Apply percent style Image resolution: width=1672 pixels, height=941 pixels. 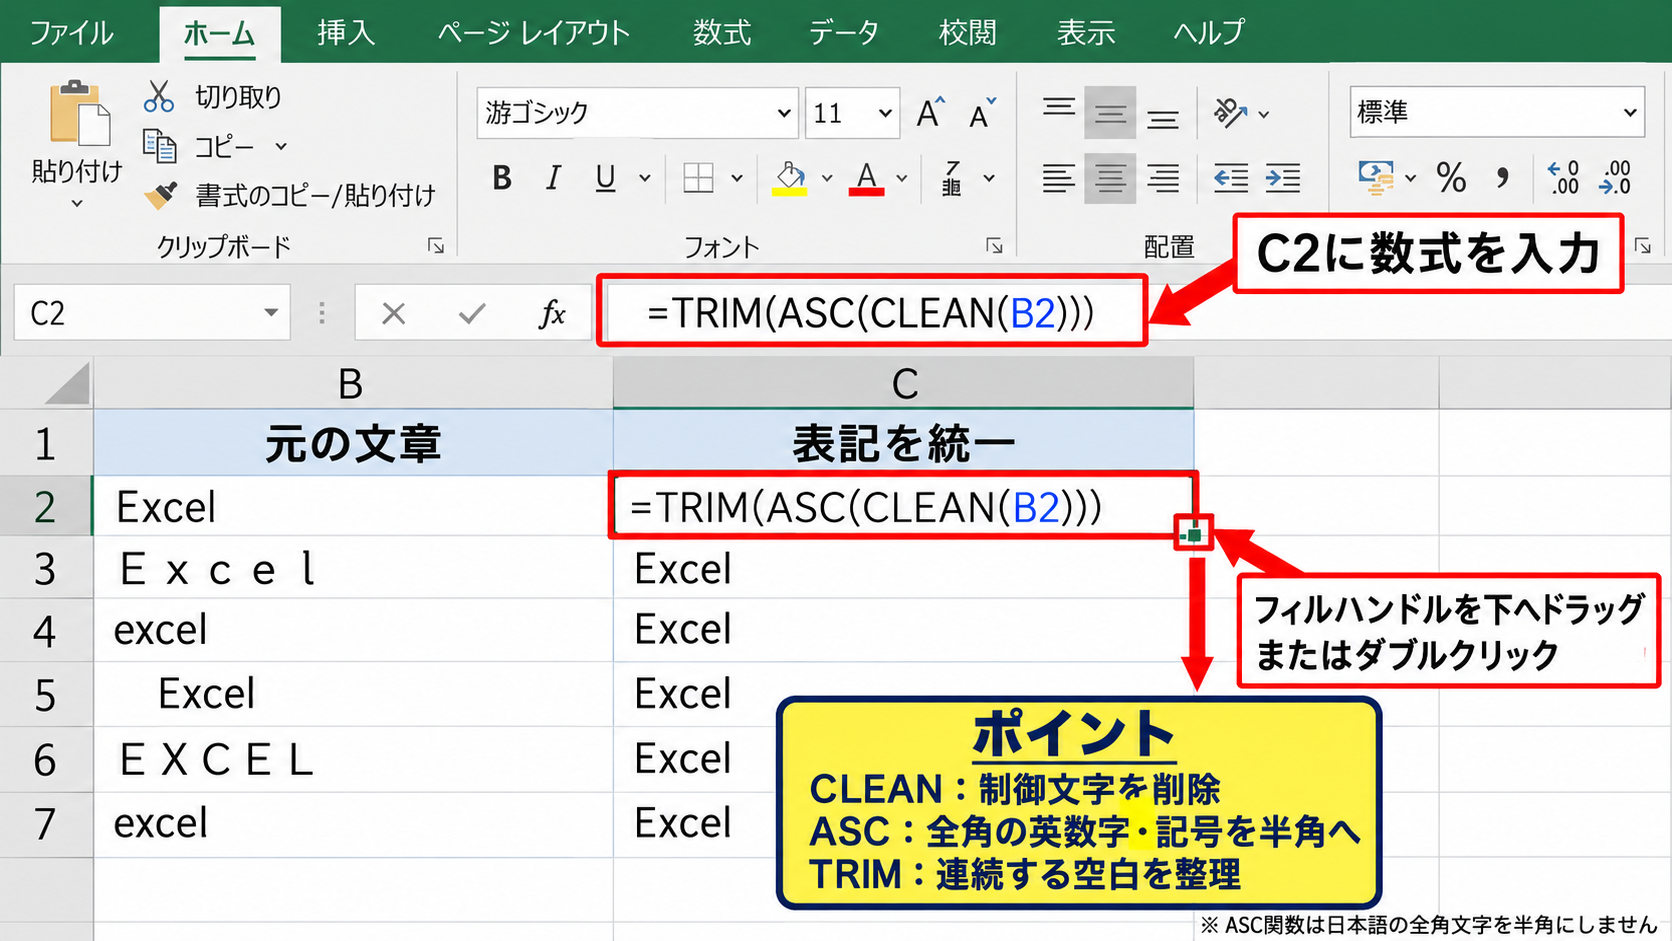coord(1451,178)
